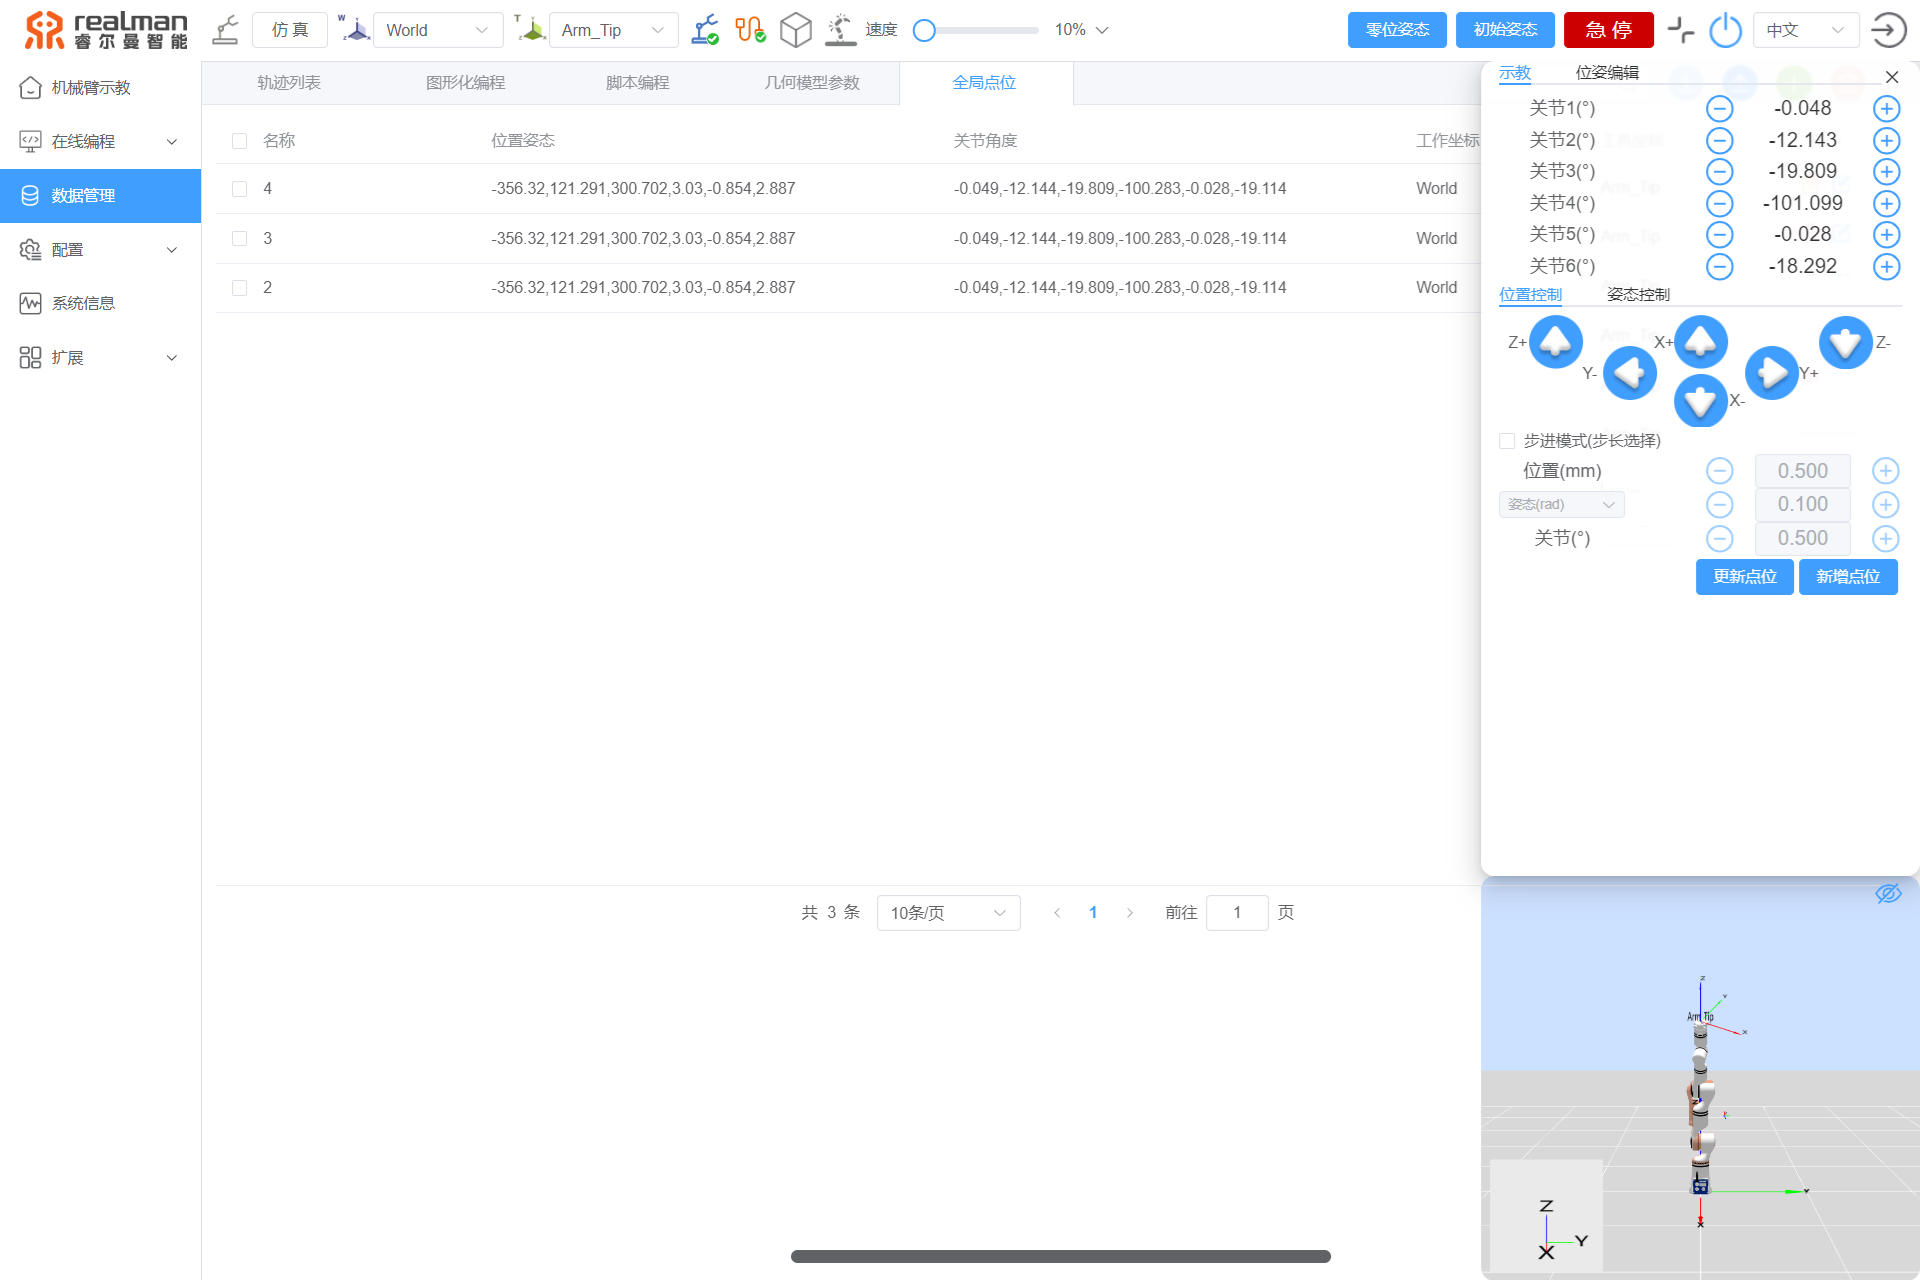Drag the speed slider to adjust
The width and height of the screenshot is (1920, 1280).
coord(927,27)
